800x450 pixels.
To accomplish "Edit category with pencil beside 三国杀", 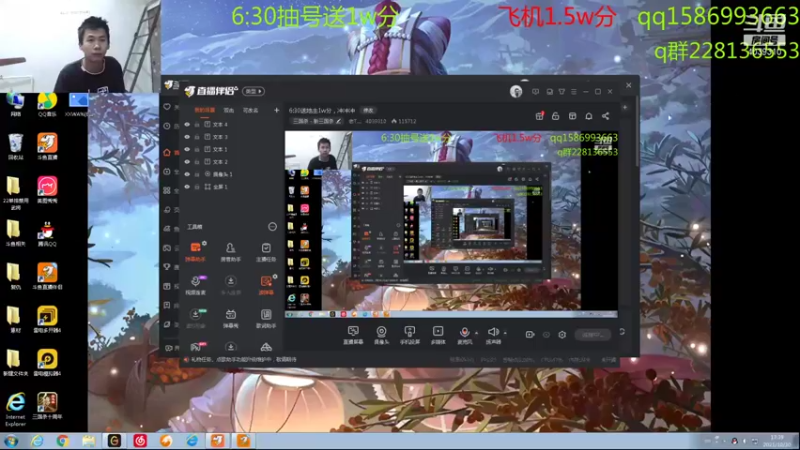I will tap(338, 121).
